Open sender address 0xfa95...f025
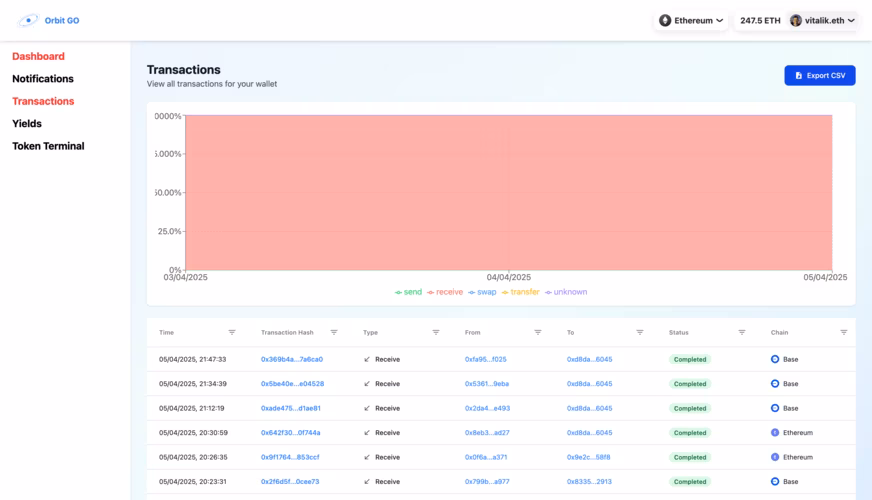This screenshot has height=500, width=872. click(485, 359)
